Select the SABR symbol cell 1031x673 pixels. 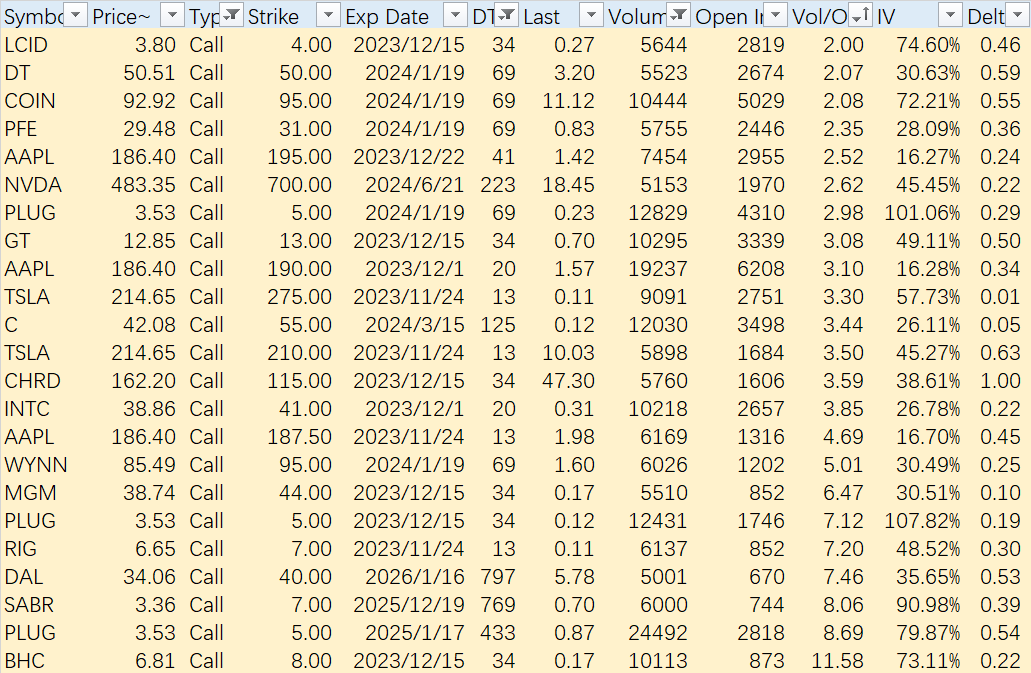point(29,605)
